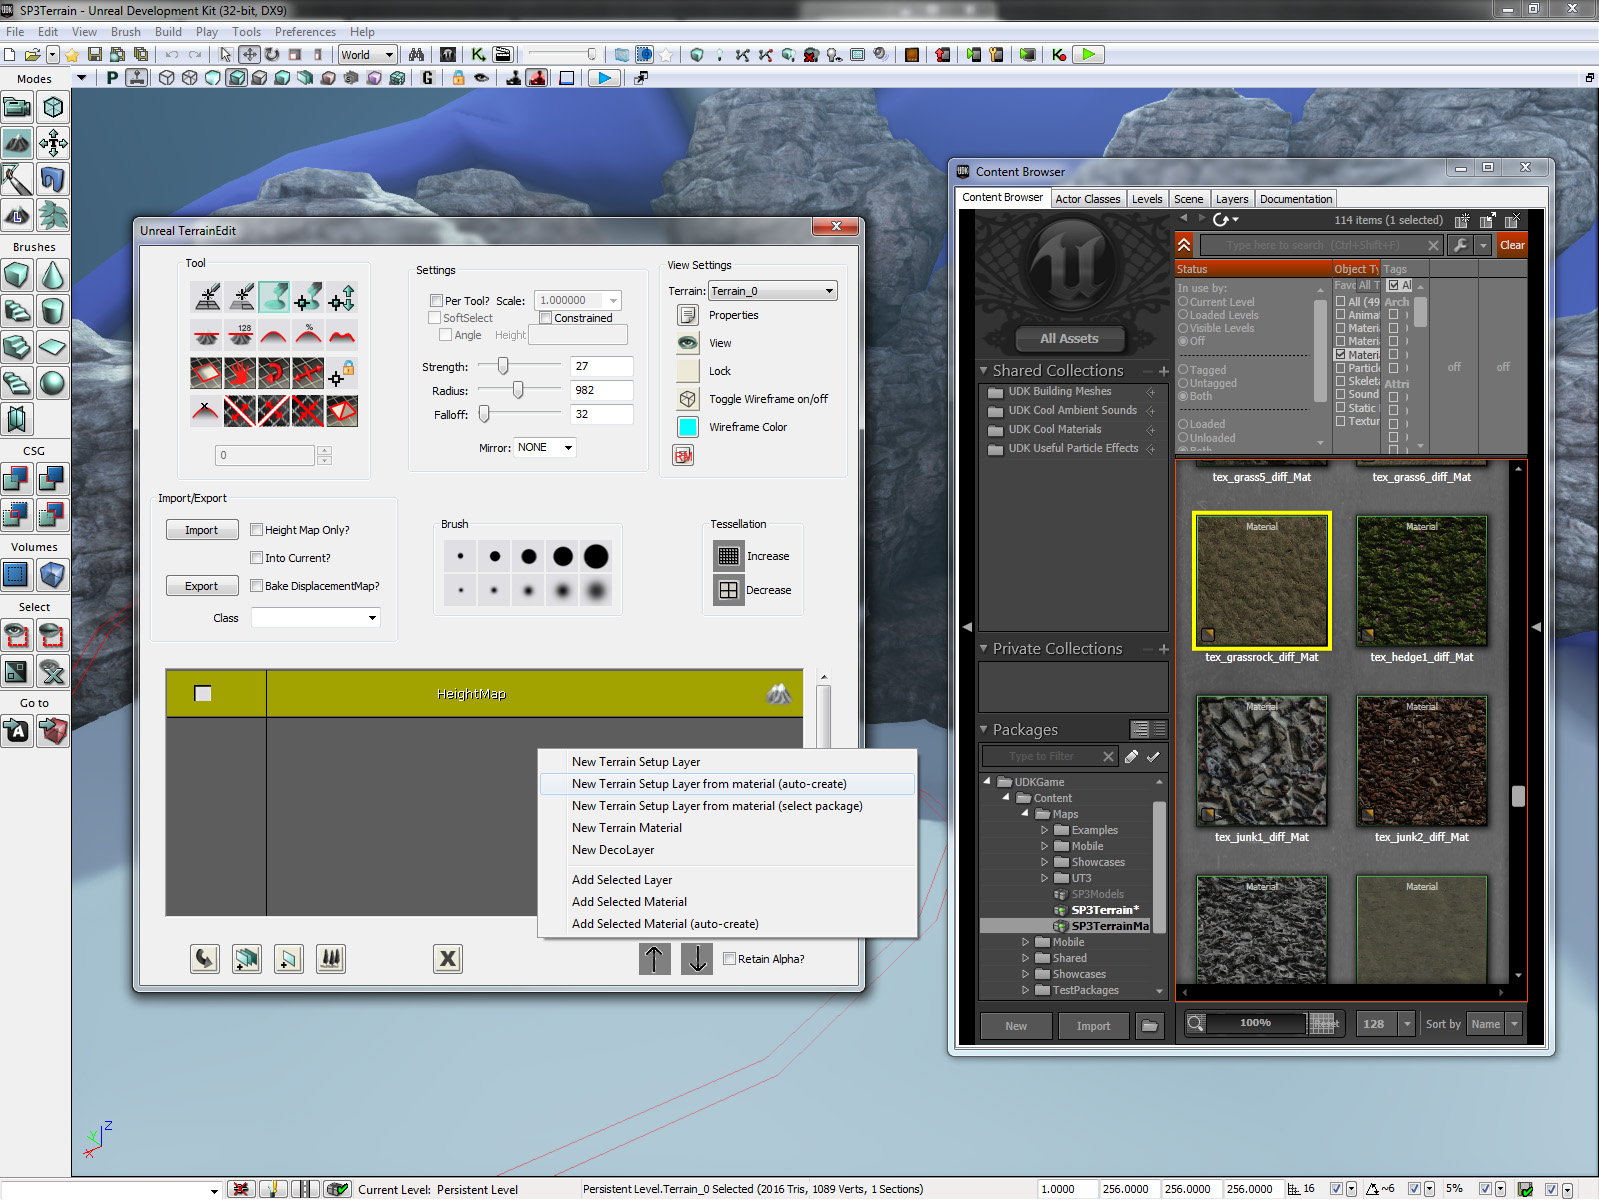Click the Play in editor green arrow

click(1089, 55)
